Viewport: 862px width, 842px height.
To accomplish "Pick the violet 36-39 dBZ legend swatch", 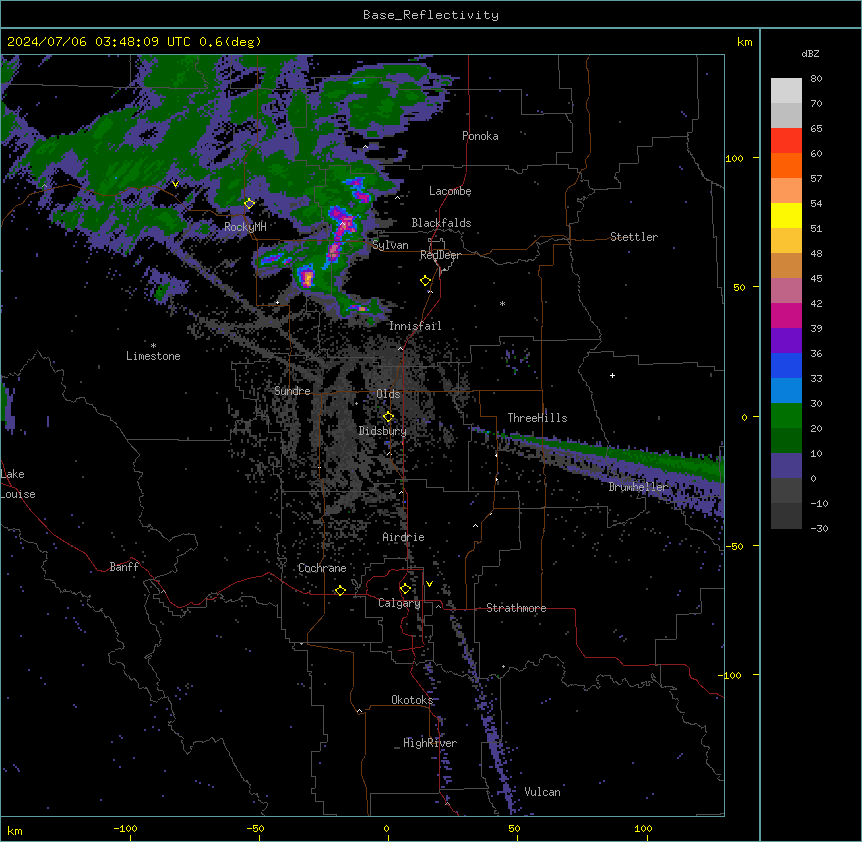I will (786, 341).
